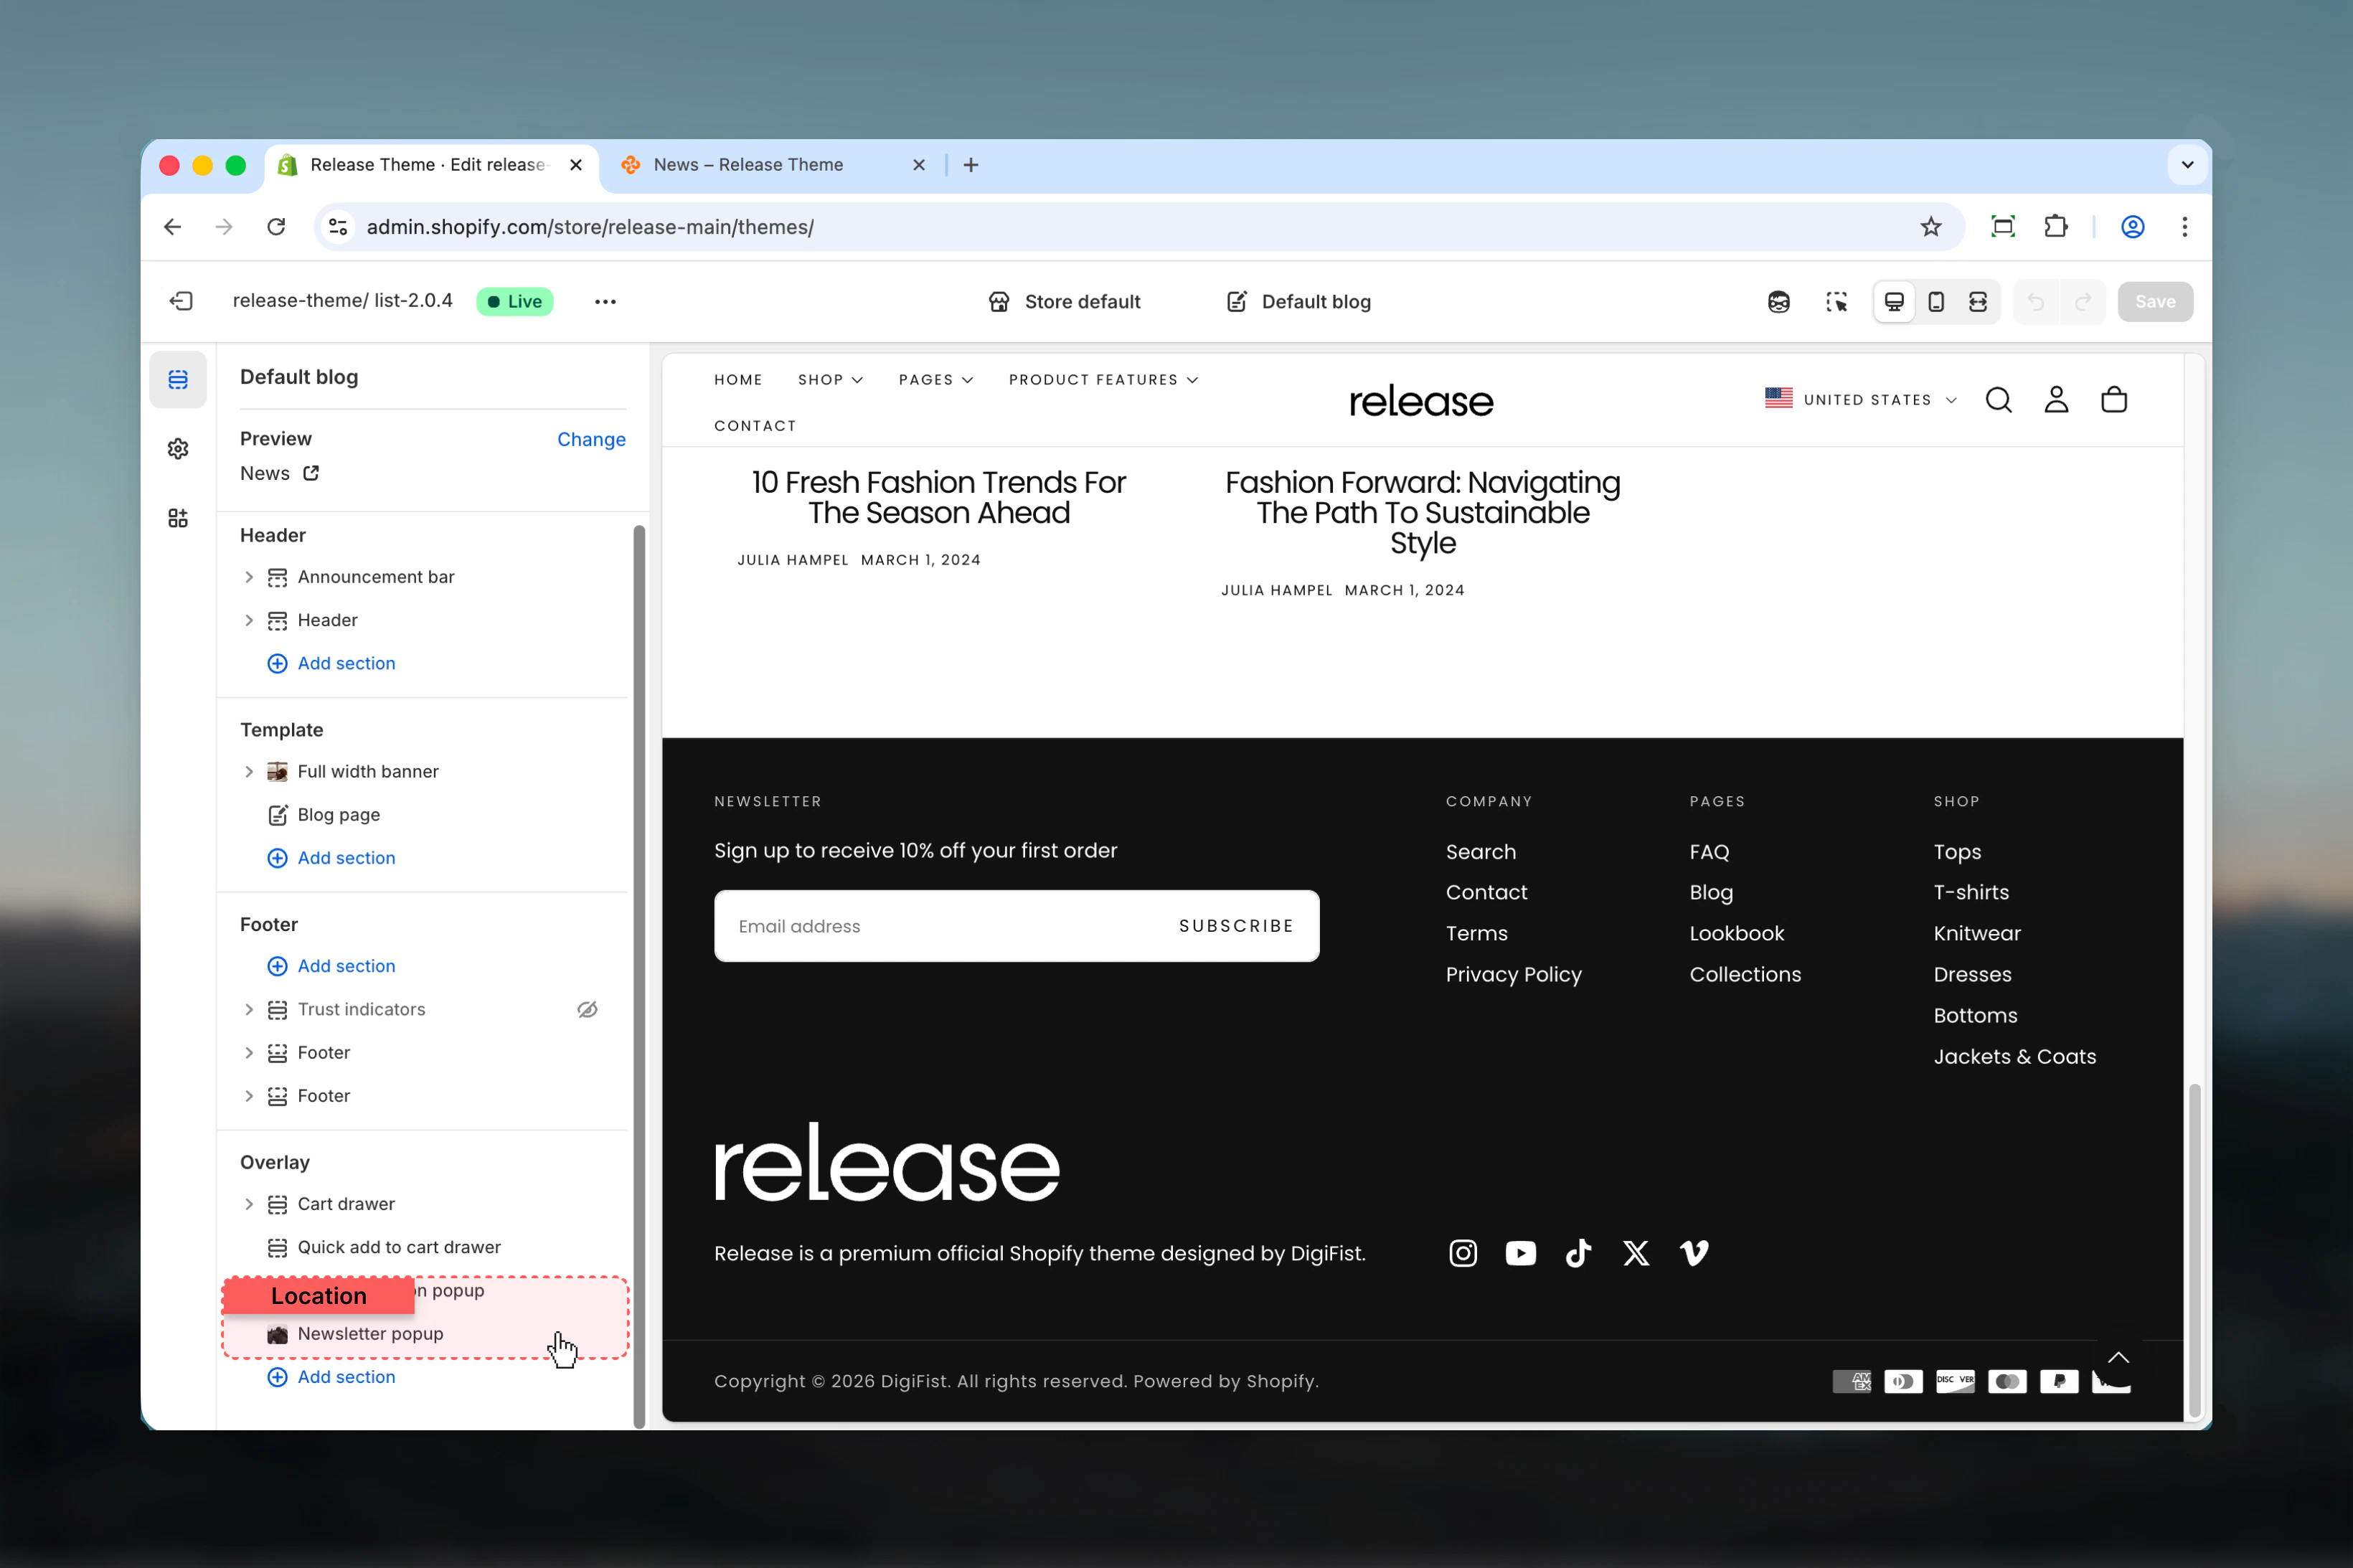Image resolution: width=2353 pixels, height=1568 pixels.
Task: Open the Jackets & Coats footer link
Action: tap(2014, 1056)
